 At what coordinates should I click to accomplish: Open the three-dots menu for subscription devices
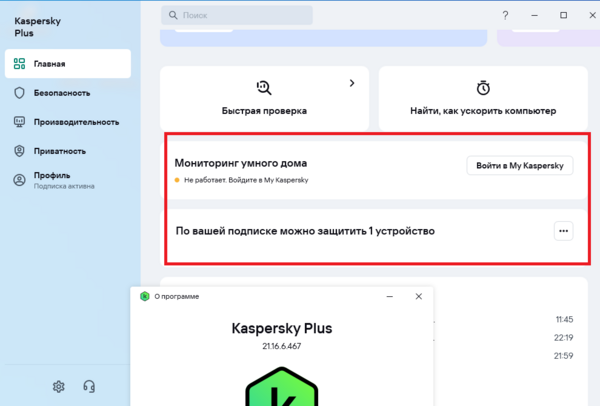click(563, 231)
